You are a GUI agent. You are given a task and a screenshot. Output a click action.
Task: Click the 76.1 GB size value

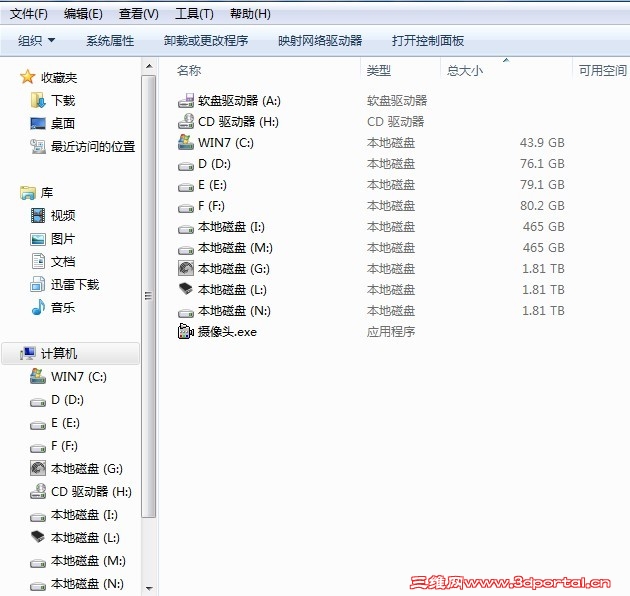542,164
